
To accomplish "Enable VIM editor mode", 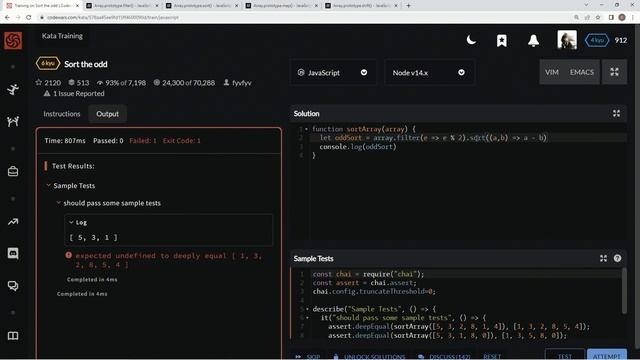I will pos(551,72).
